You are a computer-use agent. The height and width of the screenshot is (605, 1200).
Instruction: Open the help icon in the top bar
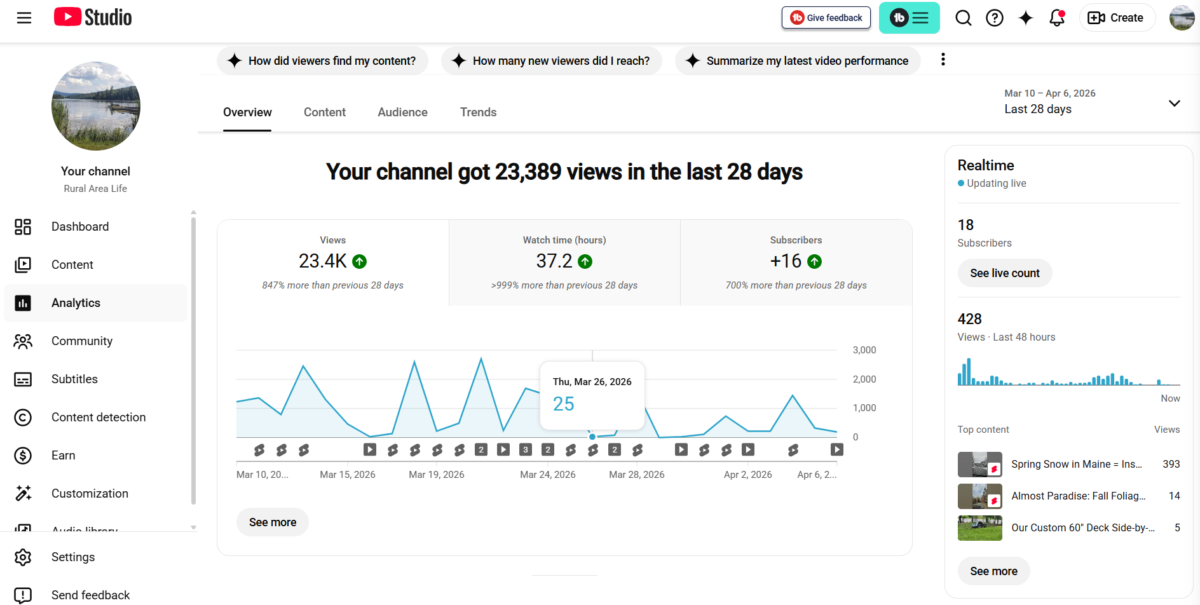pos(994,17)
